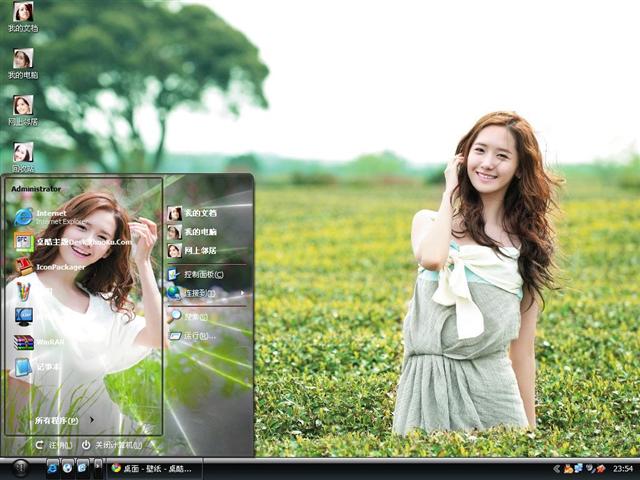Open 我的电脑 in Start menu right pane

(x=192, y=232)
